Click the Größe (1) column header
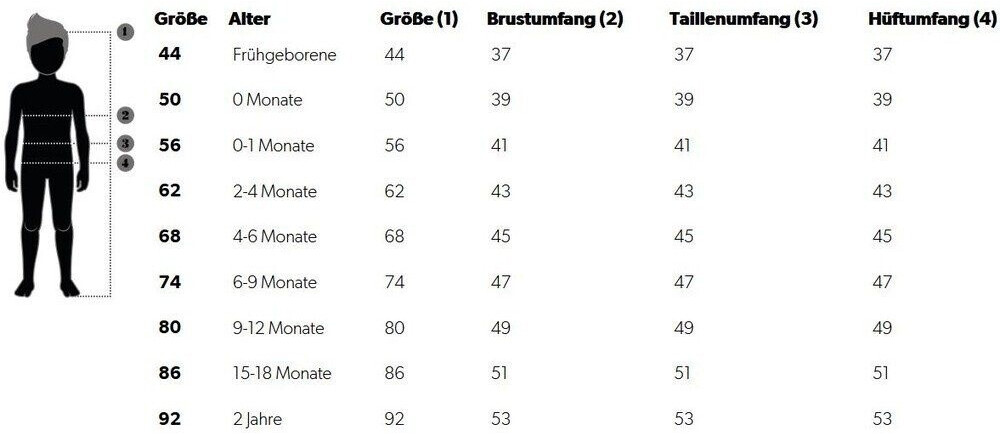The width and height of the screenshot is (1000, 434). coord(419,19)
